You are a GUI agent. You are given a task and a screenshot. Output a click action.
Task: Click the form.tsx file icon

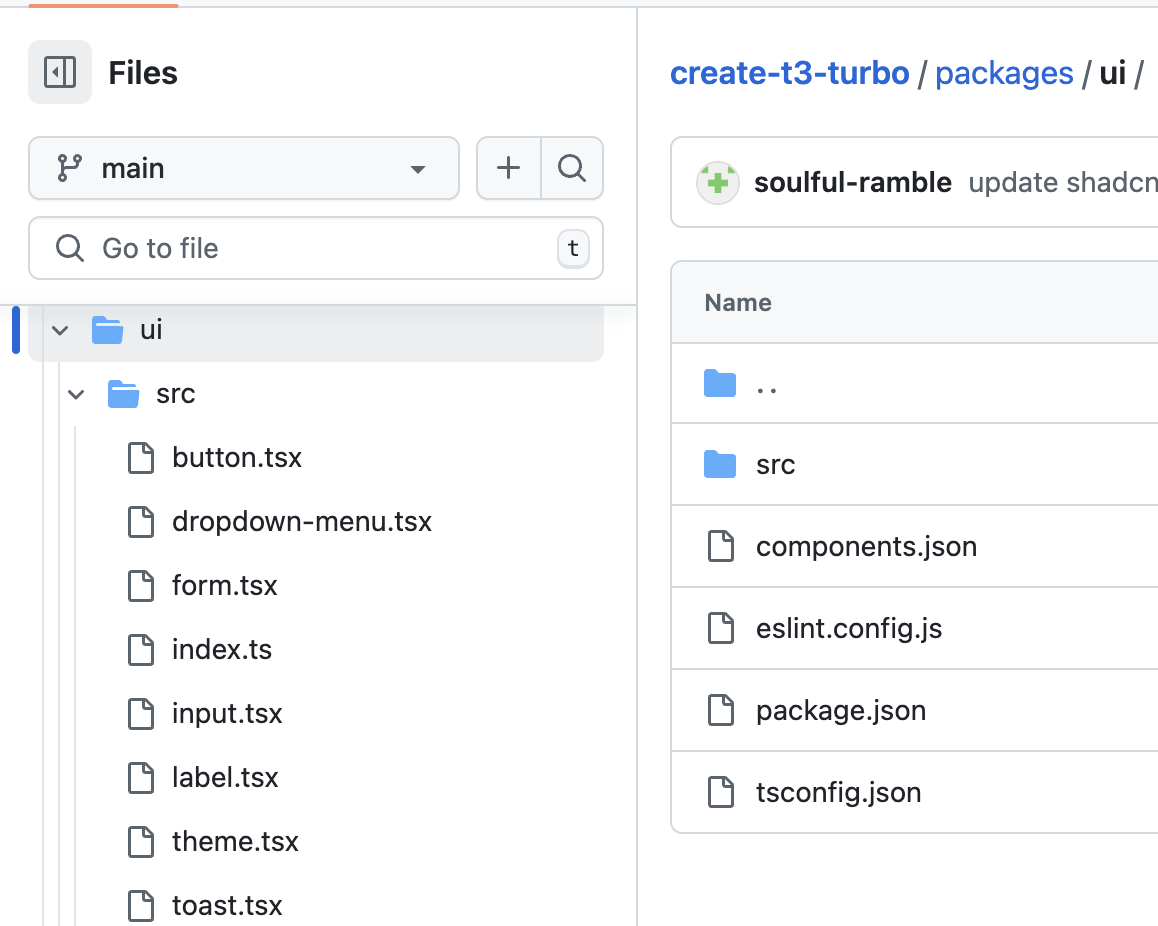pyautogui.click(x=141, y=586)
